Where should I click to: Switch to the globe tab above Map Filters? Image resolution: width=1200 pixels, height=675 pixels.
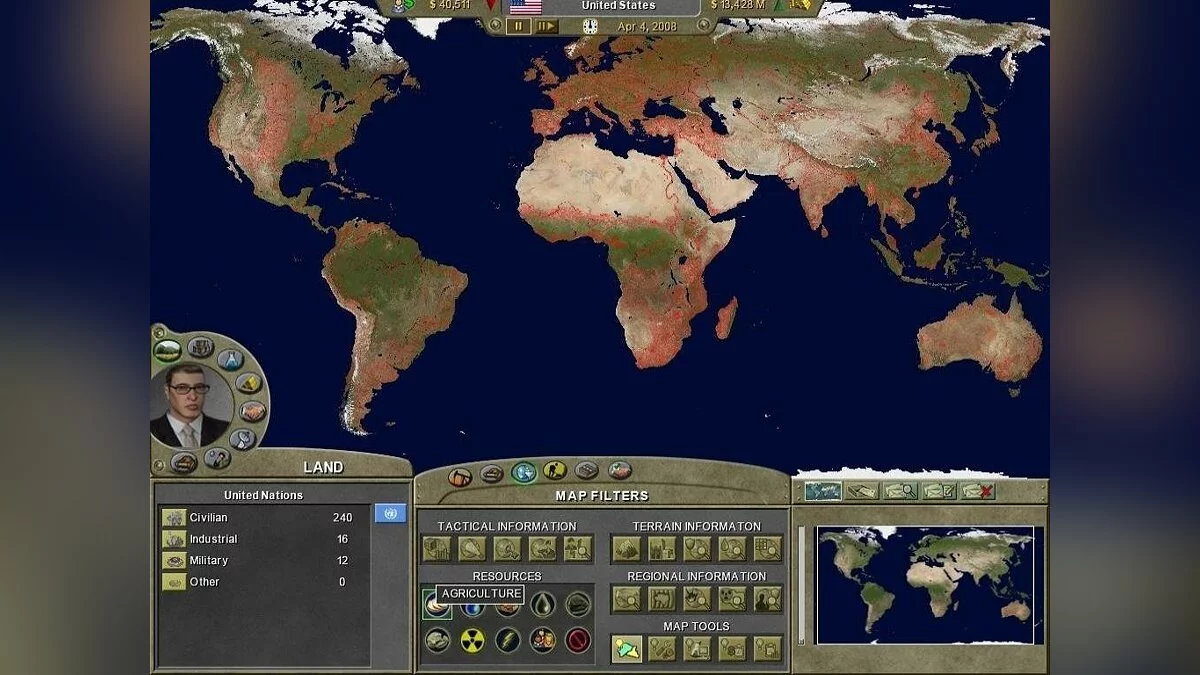524,472
